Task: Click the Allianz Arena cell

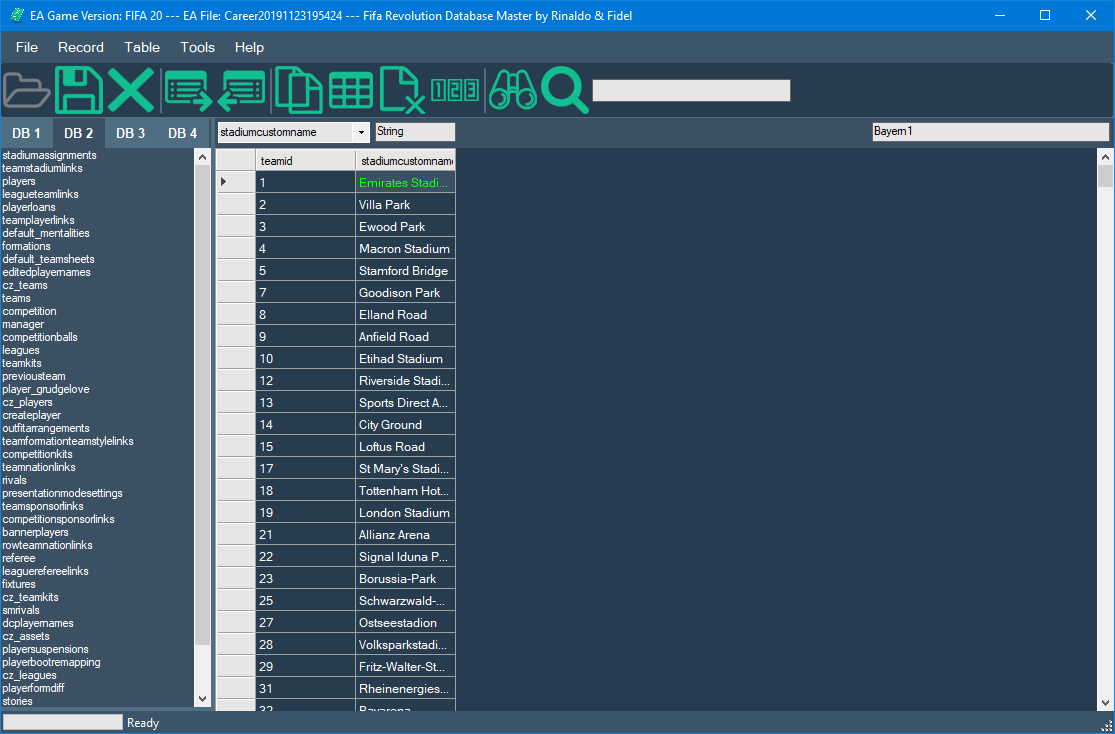Action: (405, 535)
